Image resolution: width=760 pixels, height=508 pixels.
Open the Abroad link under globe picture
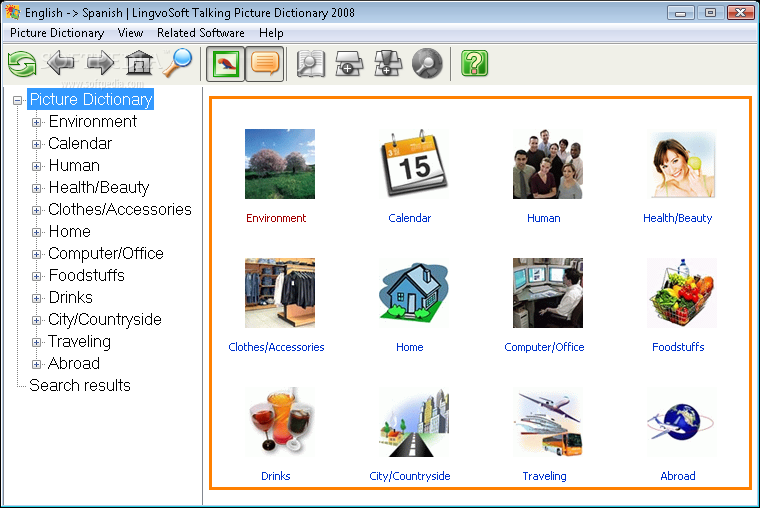pyautogui.click(x=678, y=476)
